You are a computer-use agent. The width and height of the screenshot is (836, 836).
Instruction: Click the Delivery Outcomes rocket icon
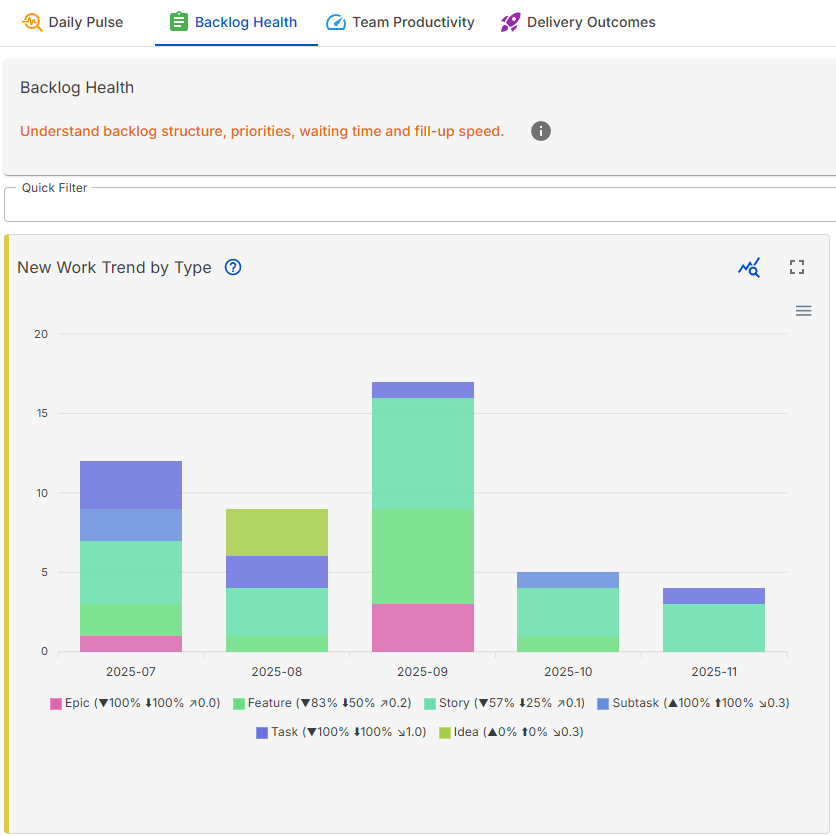click(x=510, y=22)
